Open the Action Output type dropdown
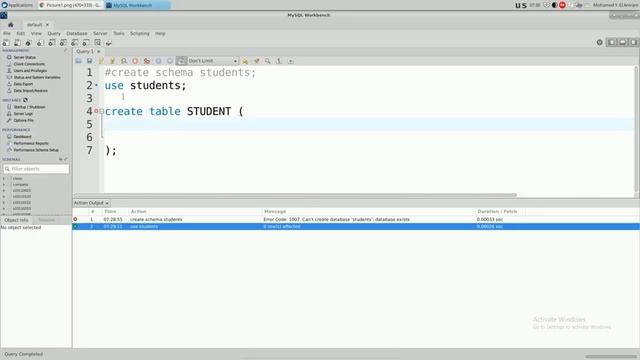 tap(91, 203)
